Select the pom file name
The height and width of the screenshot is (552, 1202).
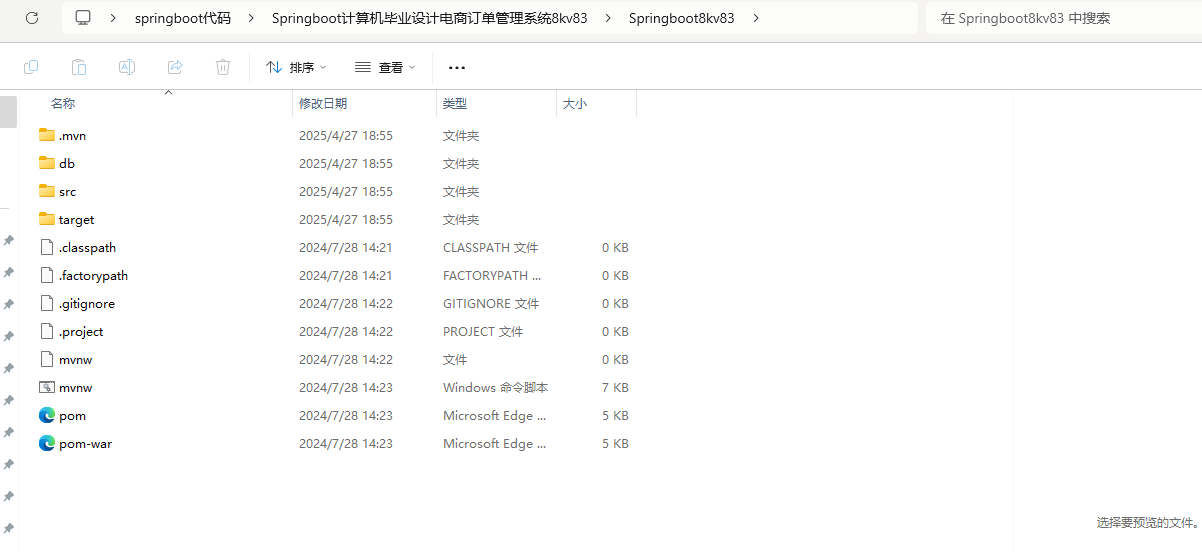click(x=72, y=415)
